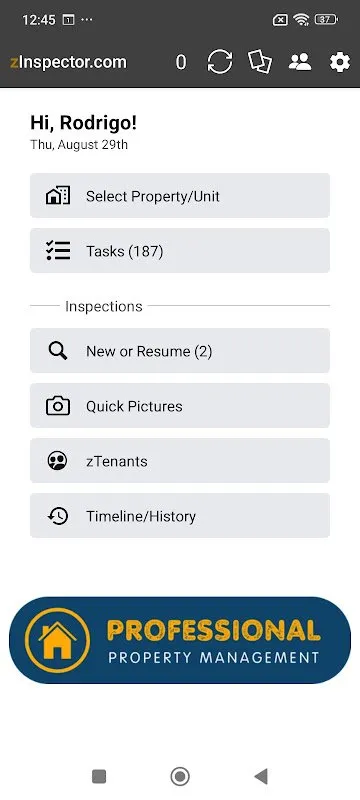The image size is (360, 800).
Task: Tap the sync refresh arrows icon
Action: pyautogui.click(x=220, y=62)
